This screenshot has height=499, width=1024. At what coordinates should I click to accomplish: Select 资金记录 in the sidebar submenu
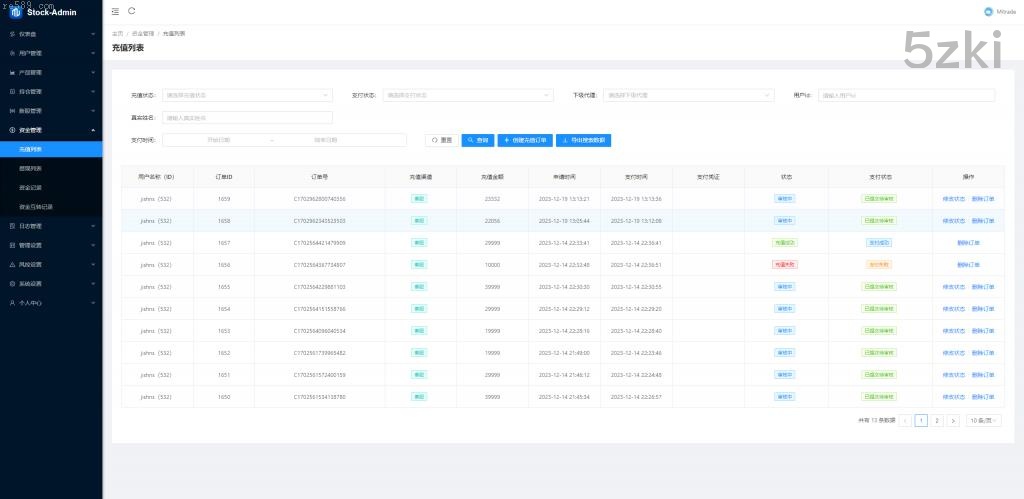point(30,187)
